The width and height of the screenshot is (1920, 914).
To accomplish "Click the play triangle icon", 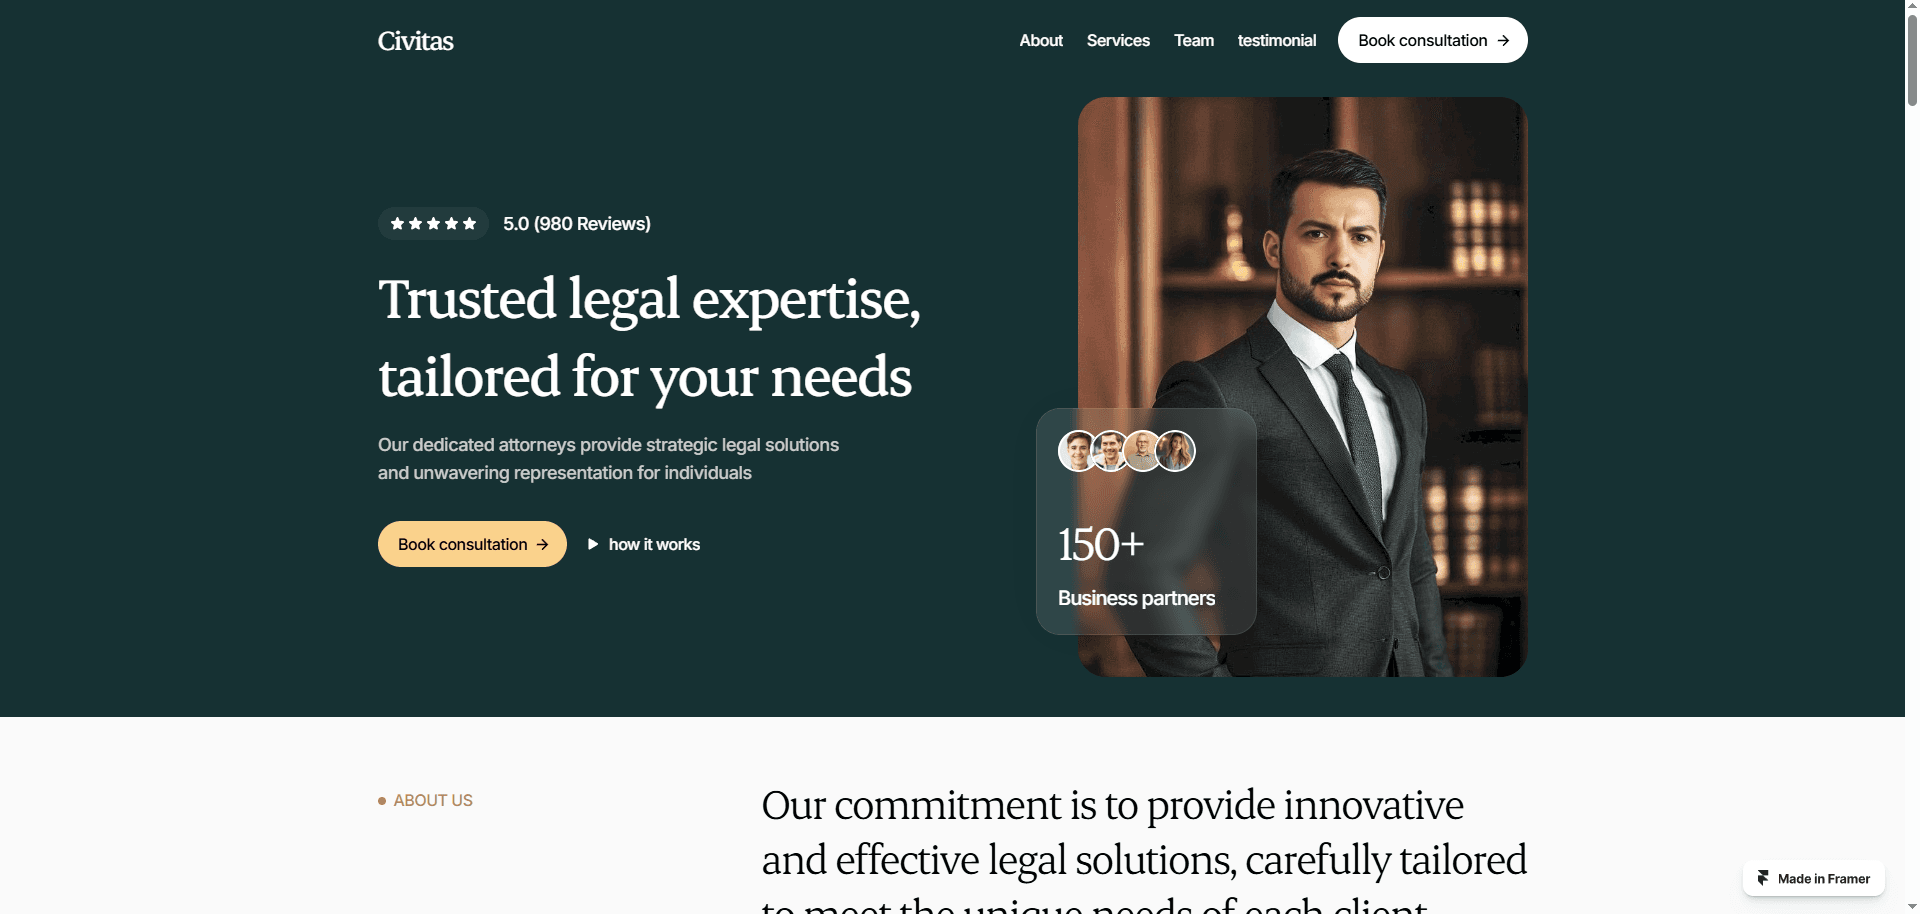I will (x=593, y=544).
